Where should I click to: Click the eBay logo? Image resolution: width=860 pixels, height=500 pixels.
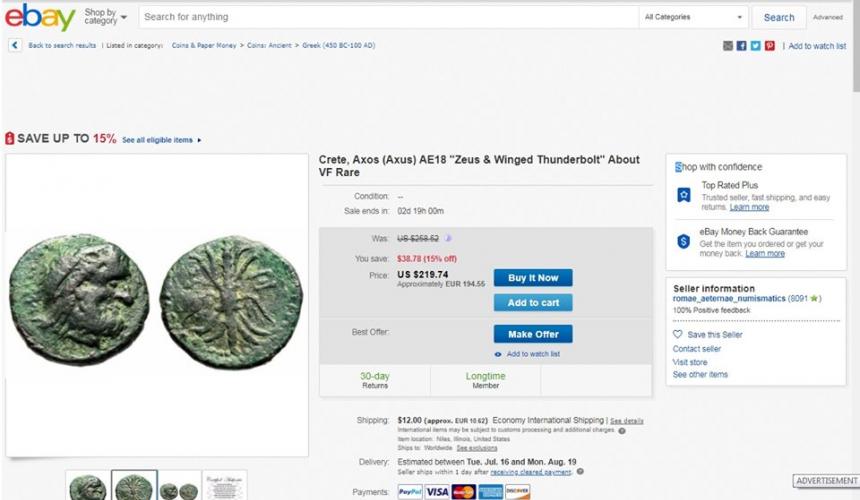40,17
